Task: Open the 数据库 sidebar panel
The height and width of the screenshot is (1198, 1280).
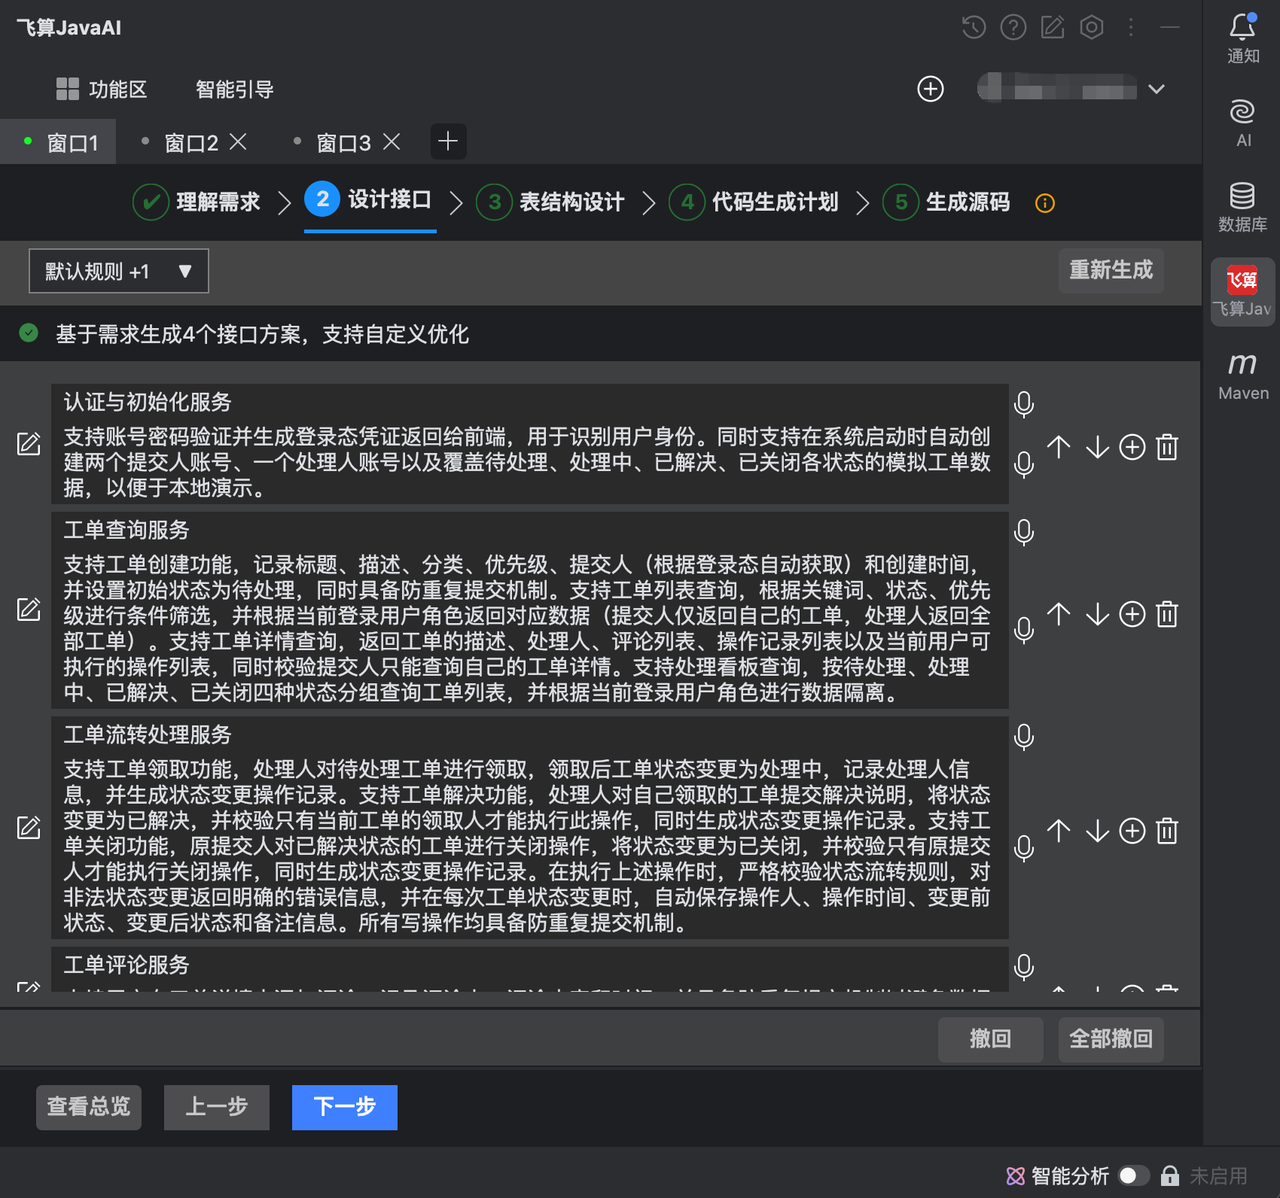Action: (x=1243, y=207)
